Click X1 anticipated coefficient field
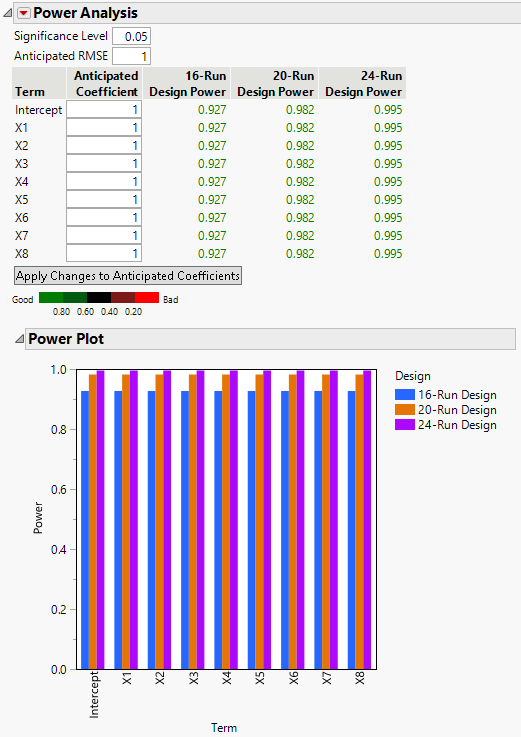 coord(104,127)
